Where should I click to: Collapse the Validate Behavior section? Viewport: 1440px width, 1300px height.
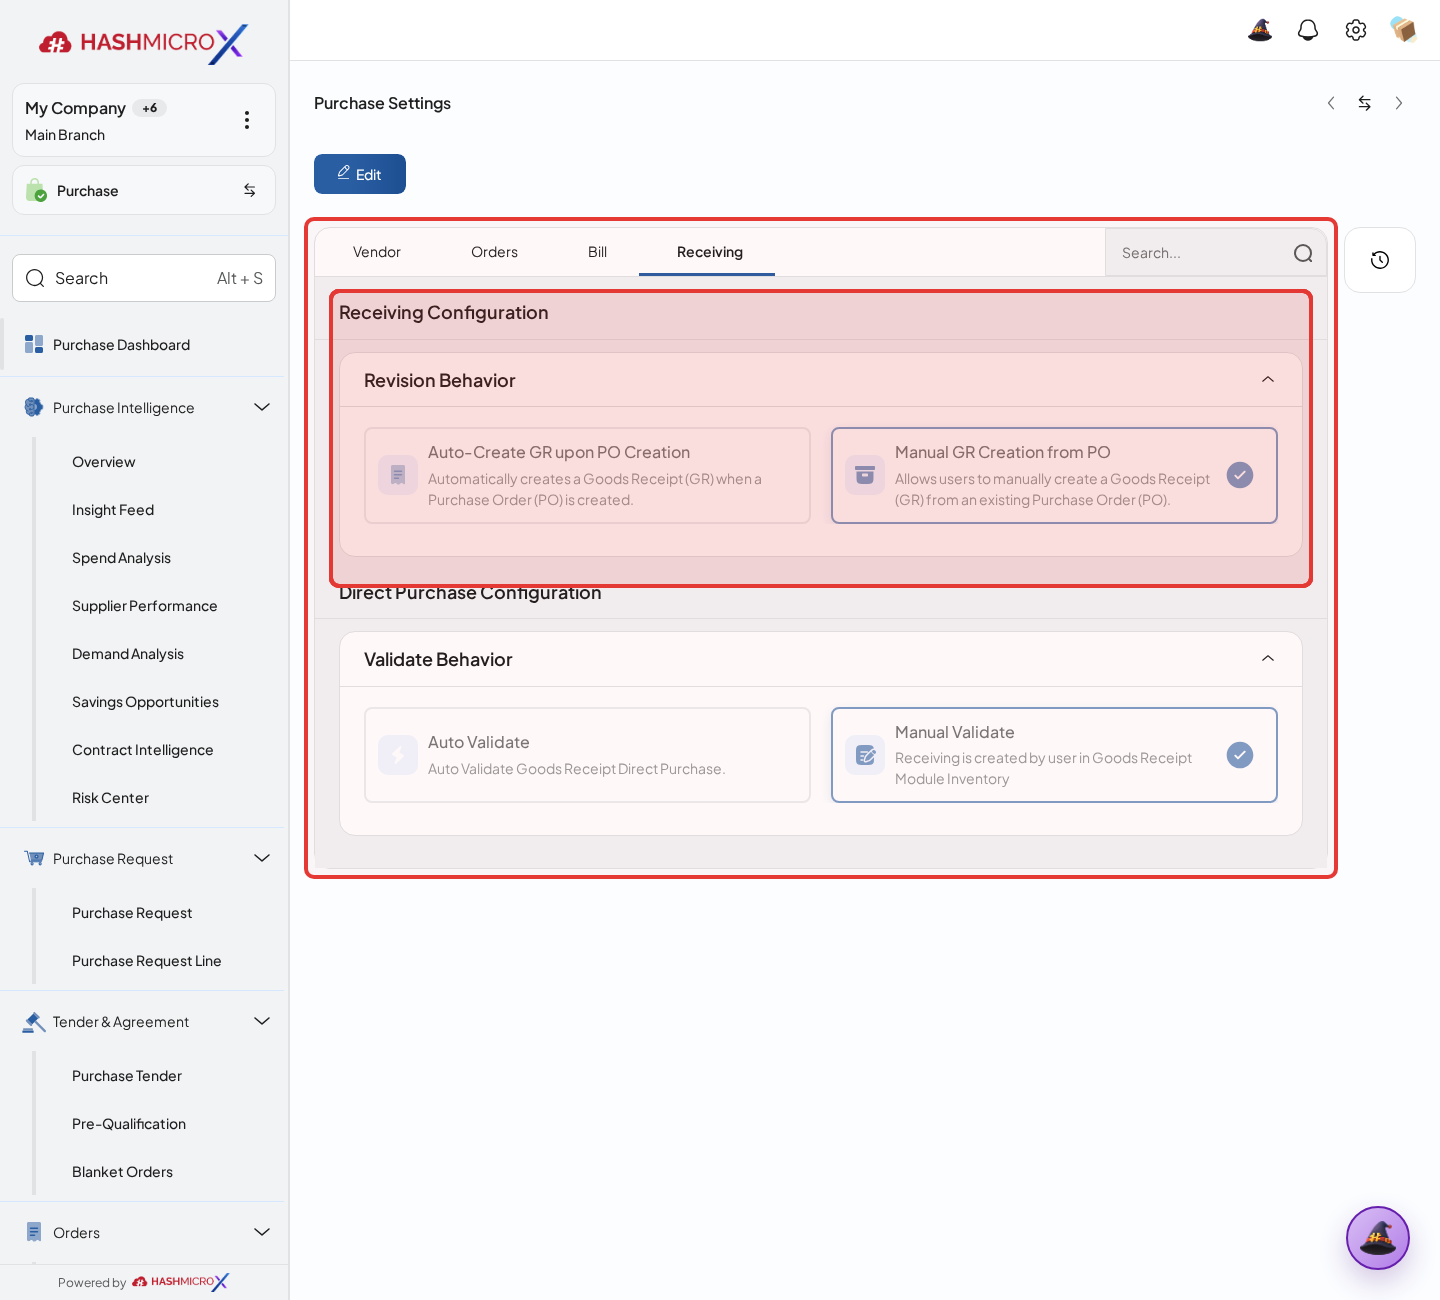[x=1268, y=659]
